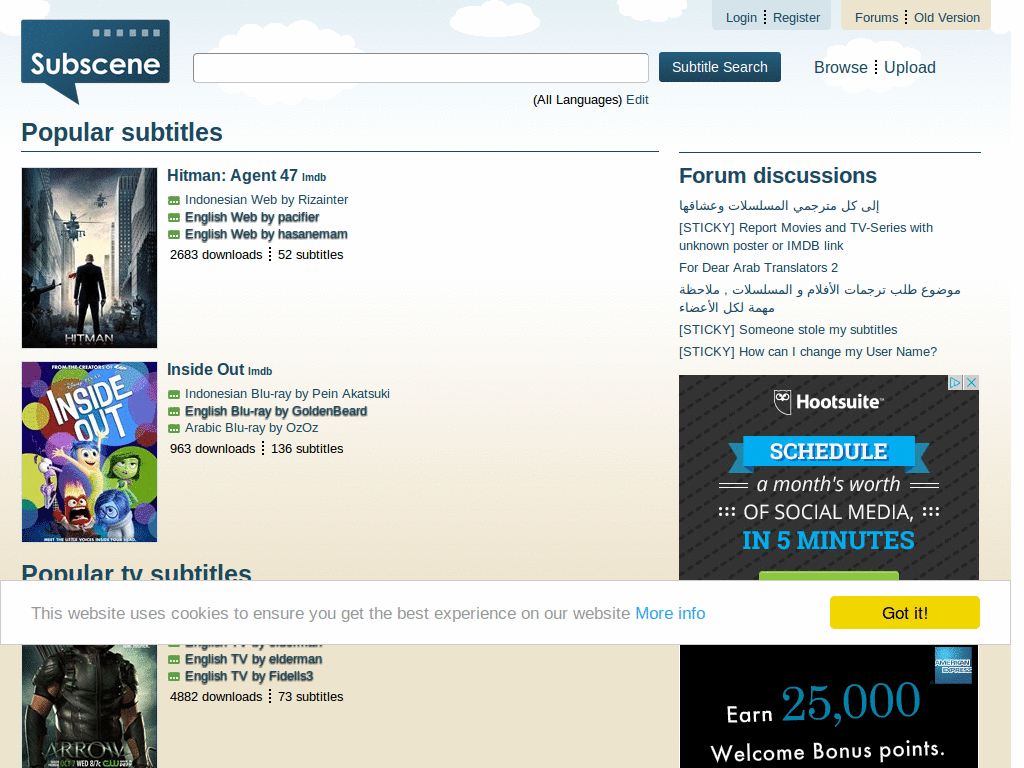Focus the subtitle search input field

pyautogui.click(x=421, y=68)
